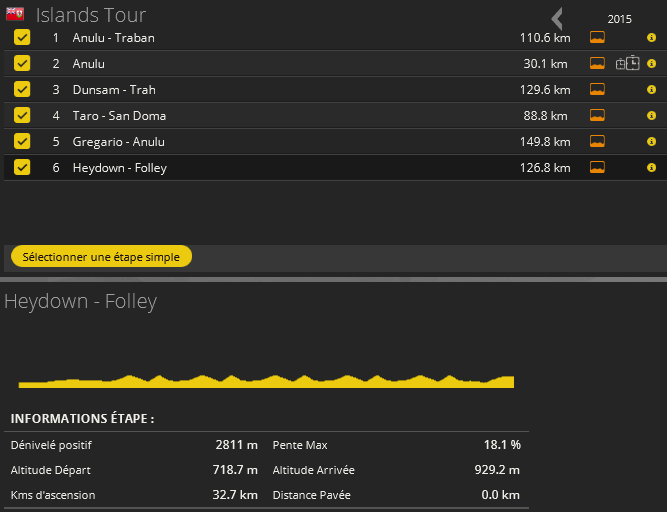Click the Sélectionner une étape simple button

pyautogui.click(x=101, y=257)
